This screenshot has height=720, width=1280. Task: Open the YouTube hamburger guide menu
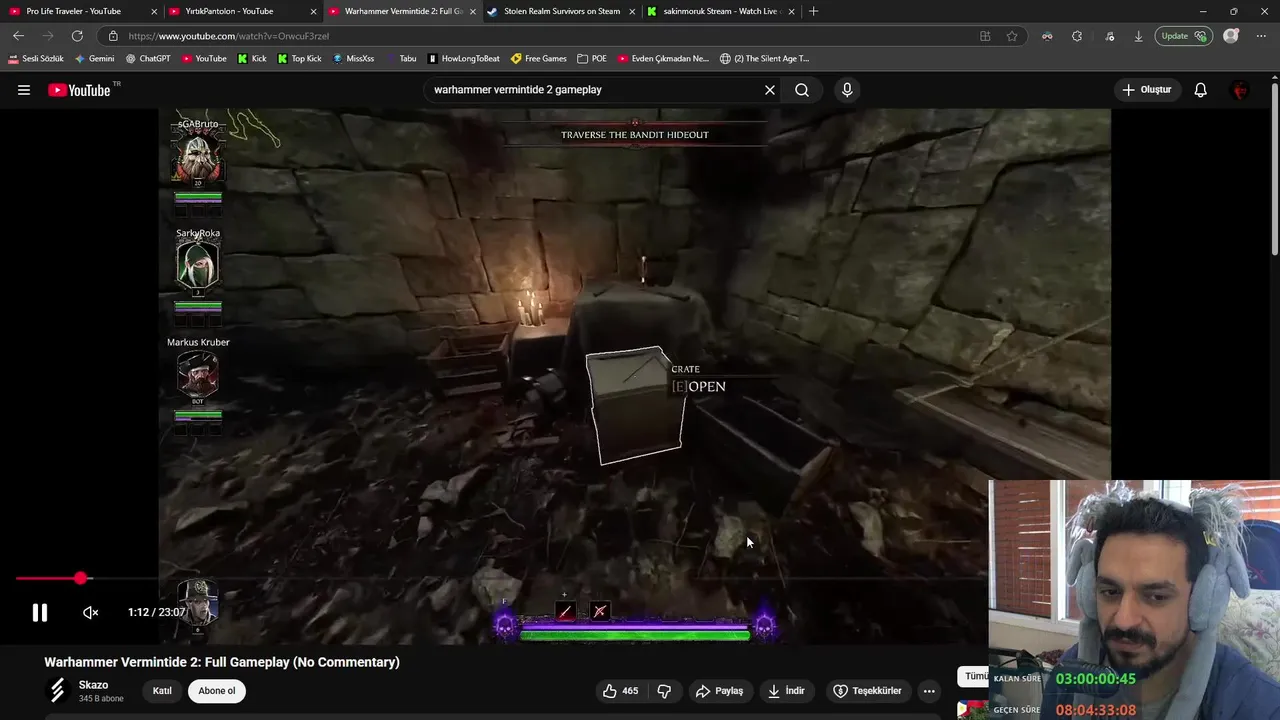point(24,90)
